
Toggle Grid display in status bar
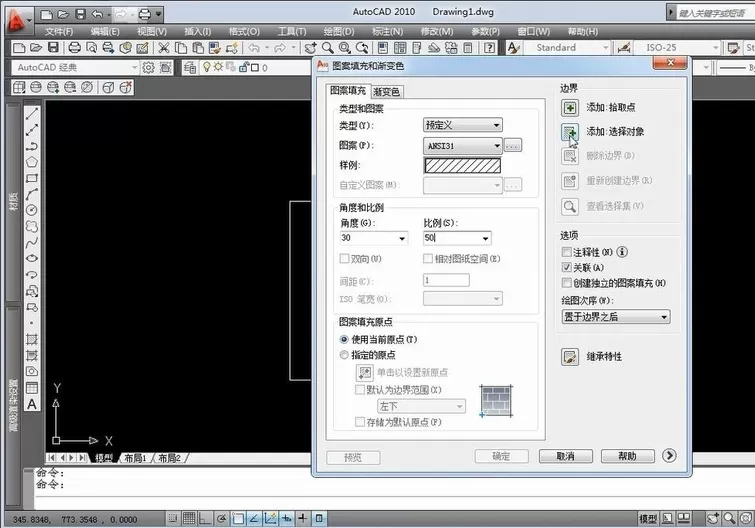(x=189, y=518)
